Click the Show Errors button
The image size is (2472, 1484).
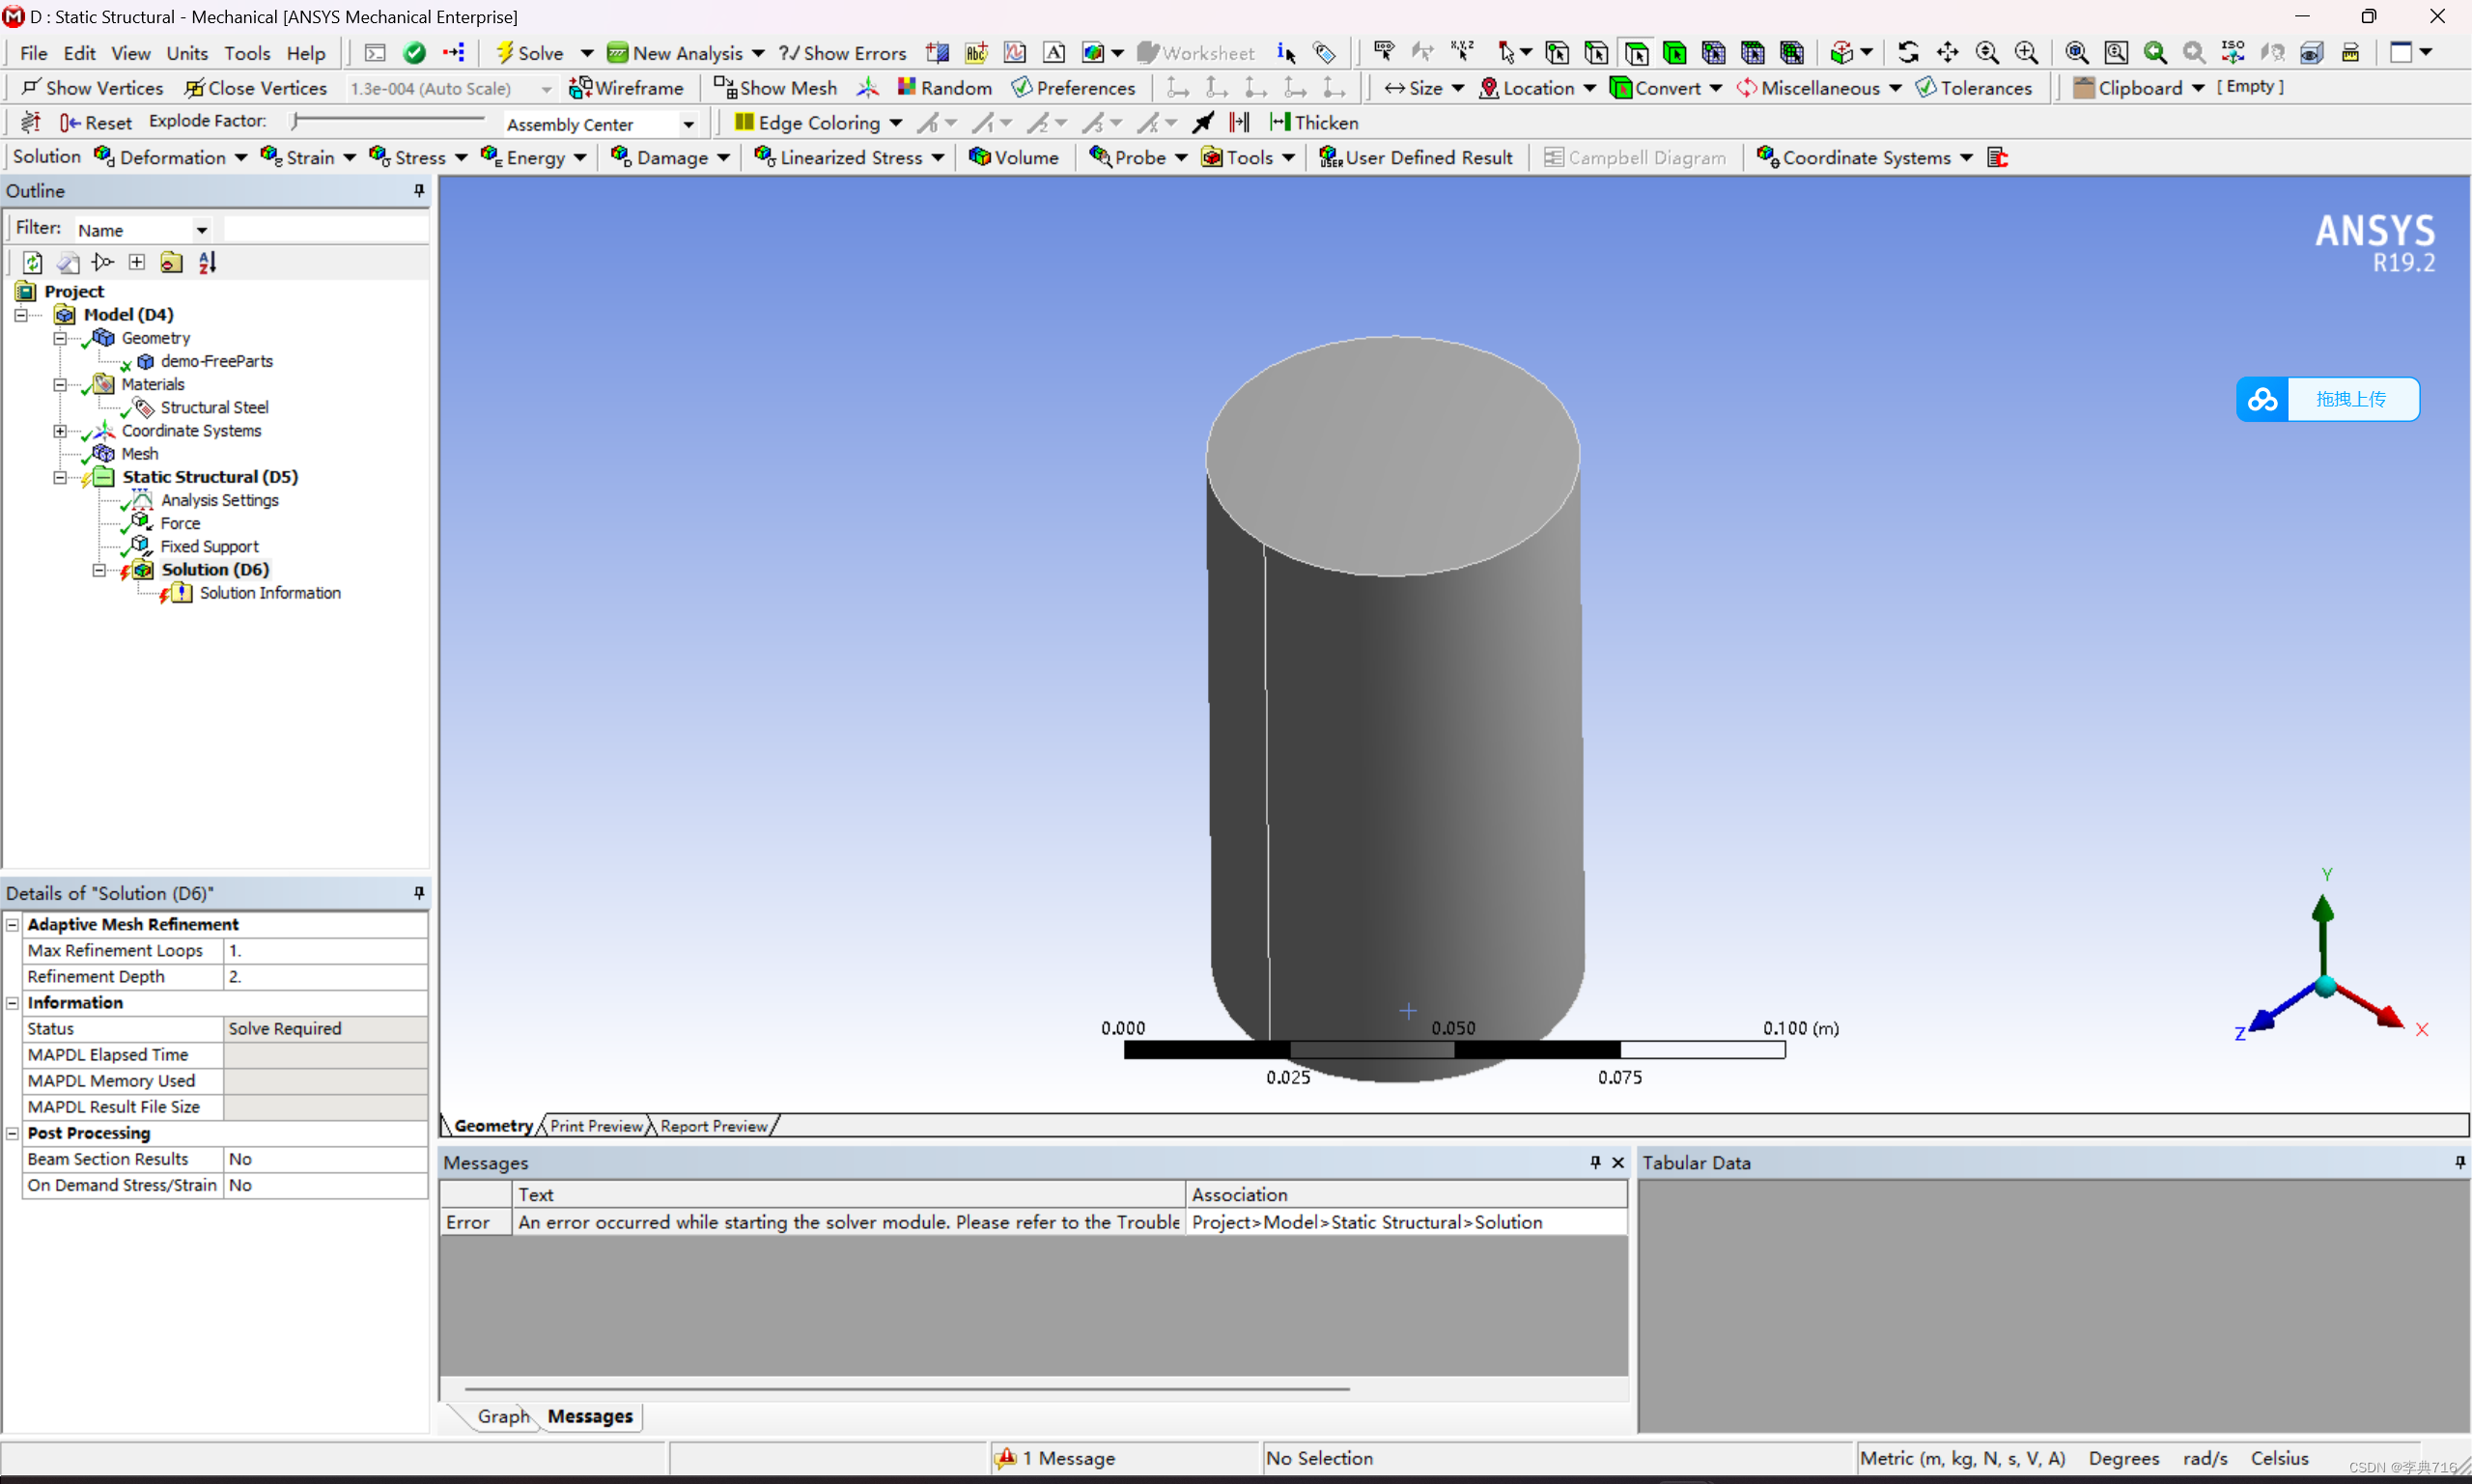(x=842, y=53)
